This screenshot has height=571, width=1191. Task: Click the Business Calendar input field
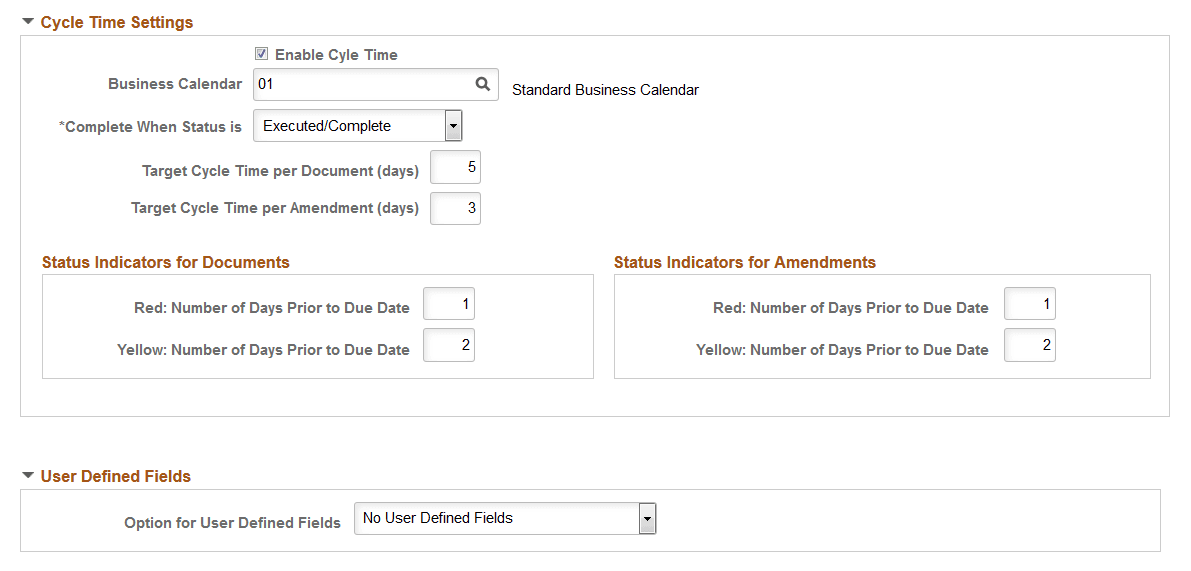(x=360, y=85)
